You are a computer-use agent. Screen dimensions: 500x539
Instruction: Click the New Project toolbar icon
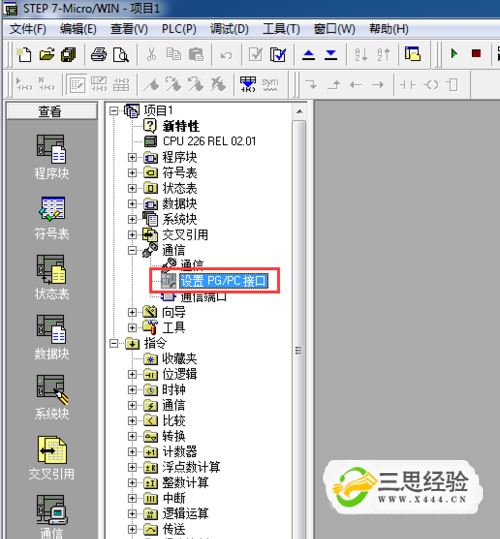click(x=24, y=54)
